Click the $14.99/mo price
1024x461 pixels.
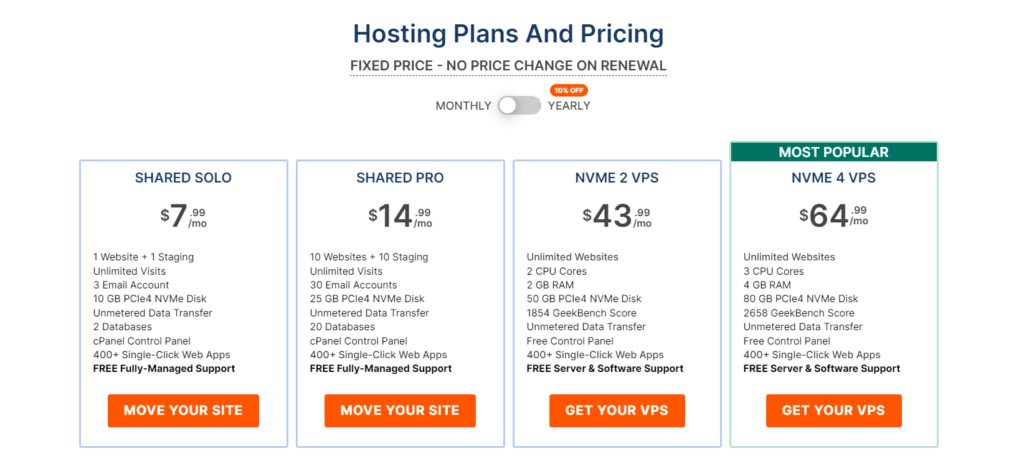pos(400,216)
